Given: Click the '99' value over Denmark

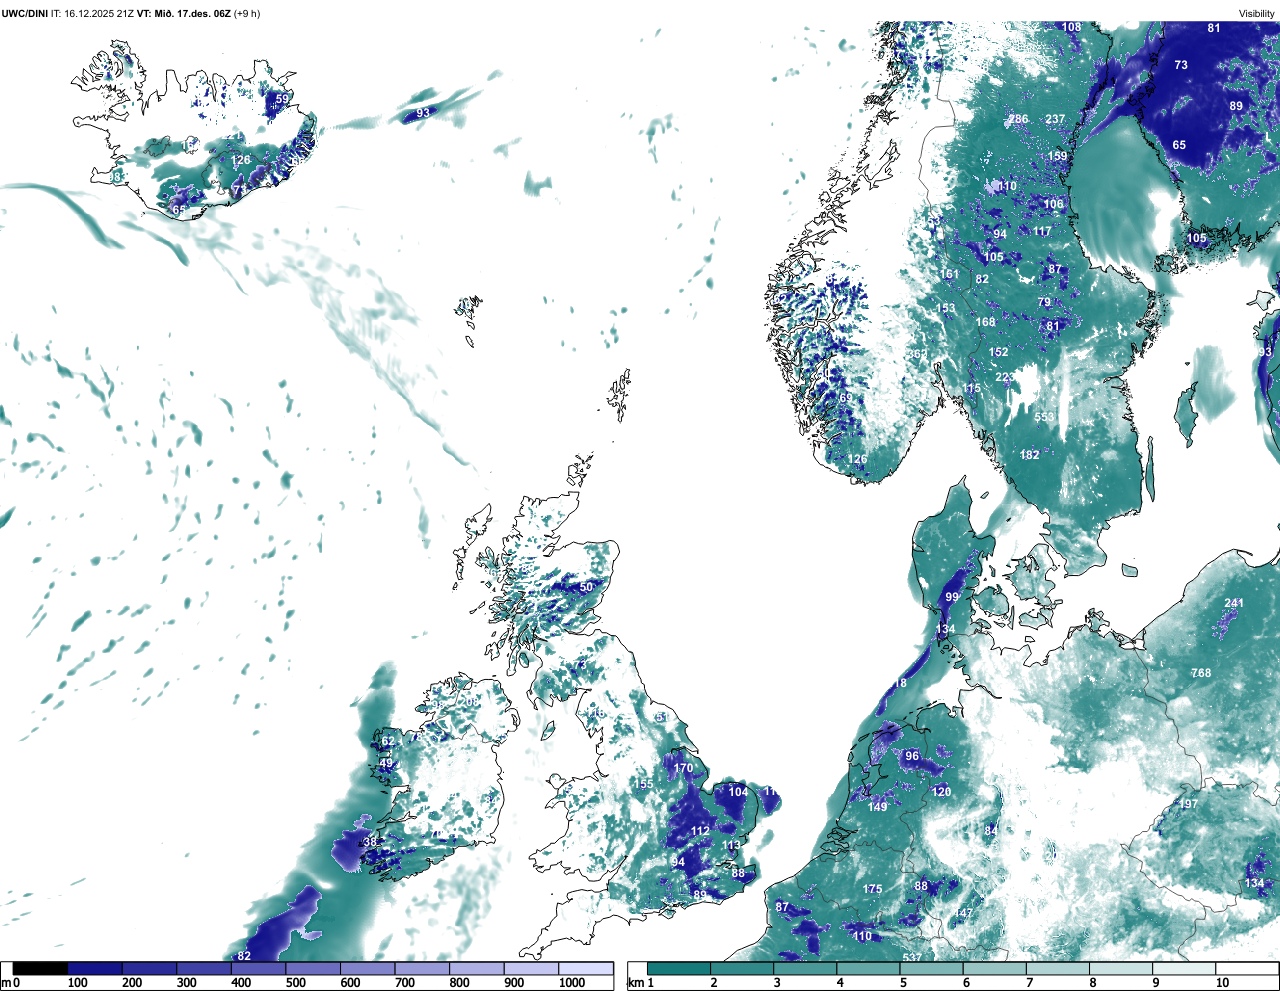Looking at the screenshot, I should [x=952, y=598].
